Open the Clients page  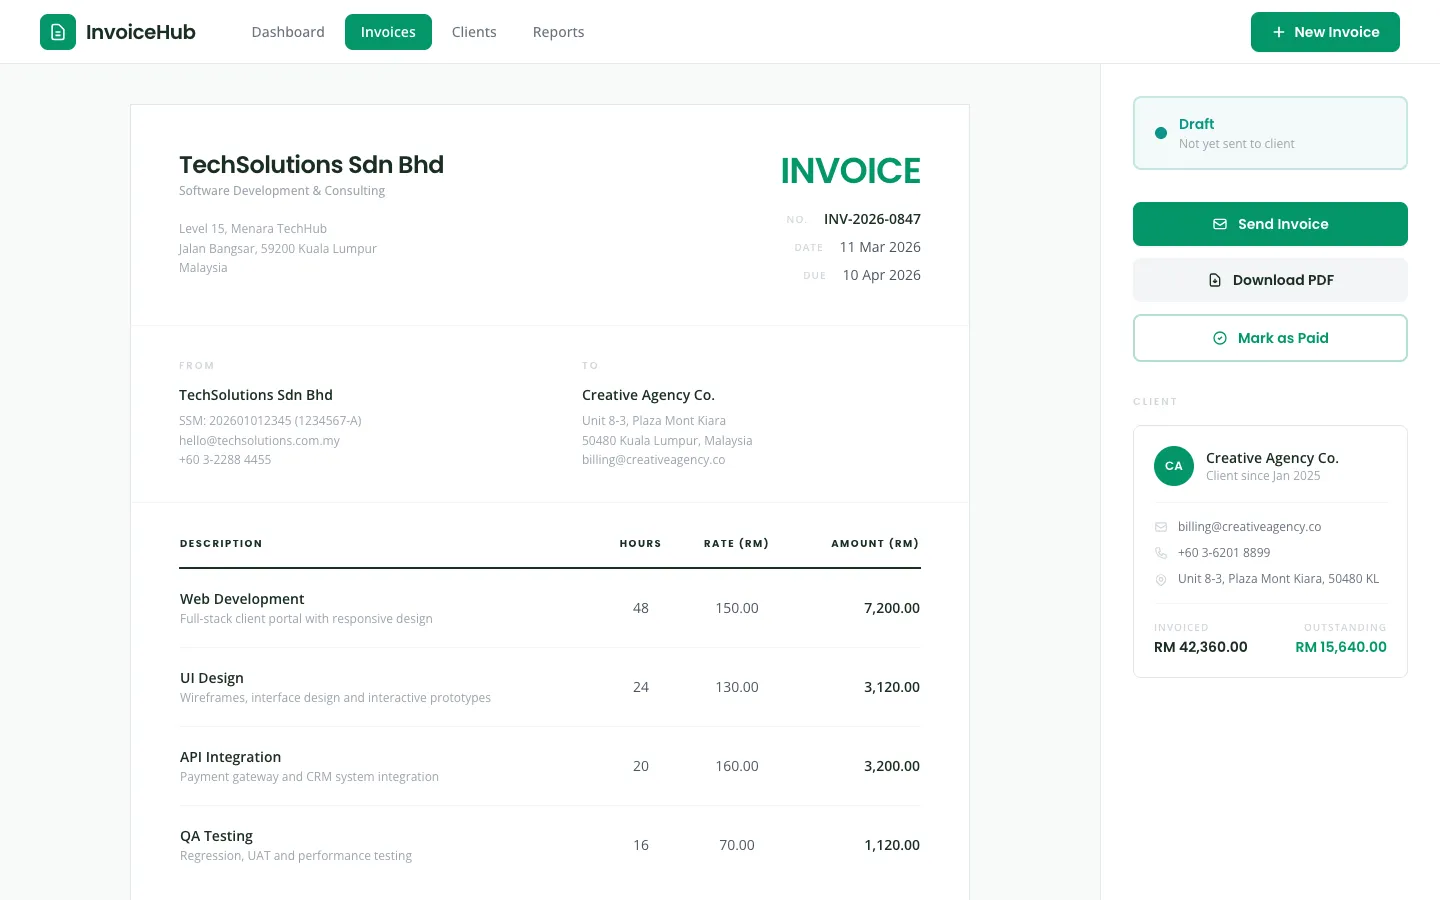click(474, 31)
